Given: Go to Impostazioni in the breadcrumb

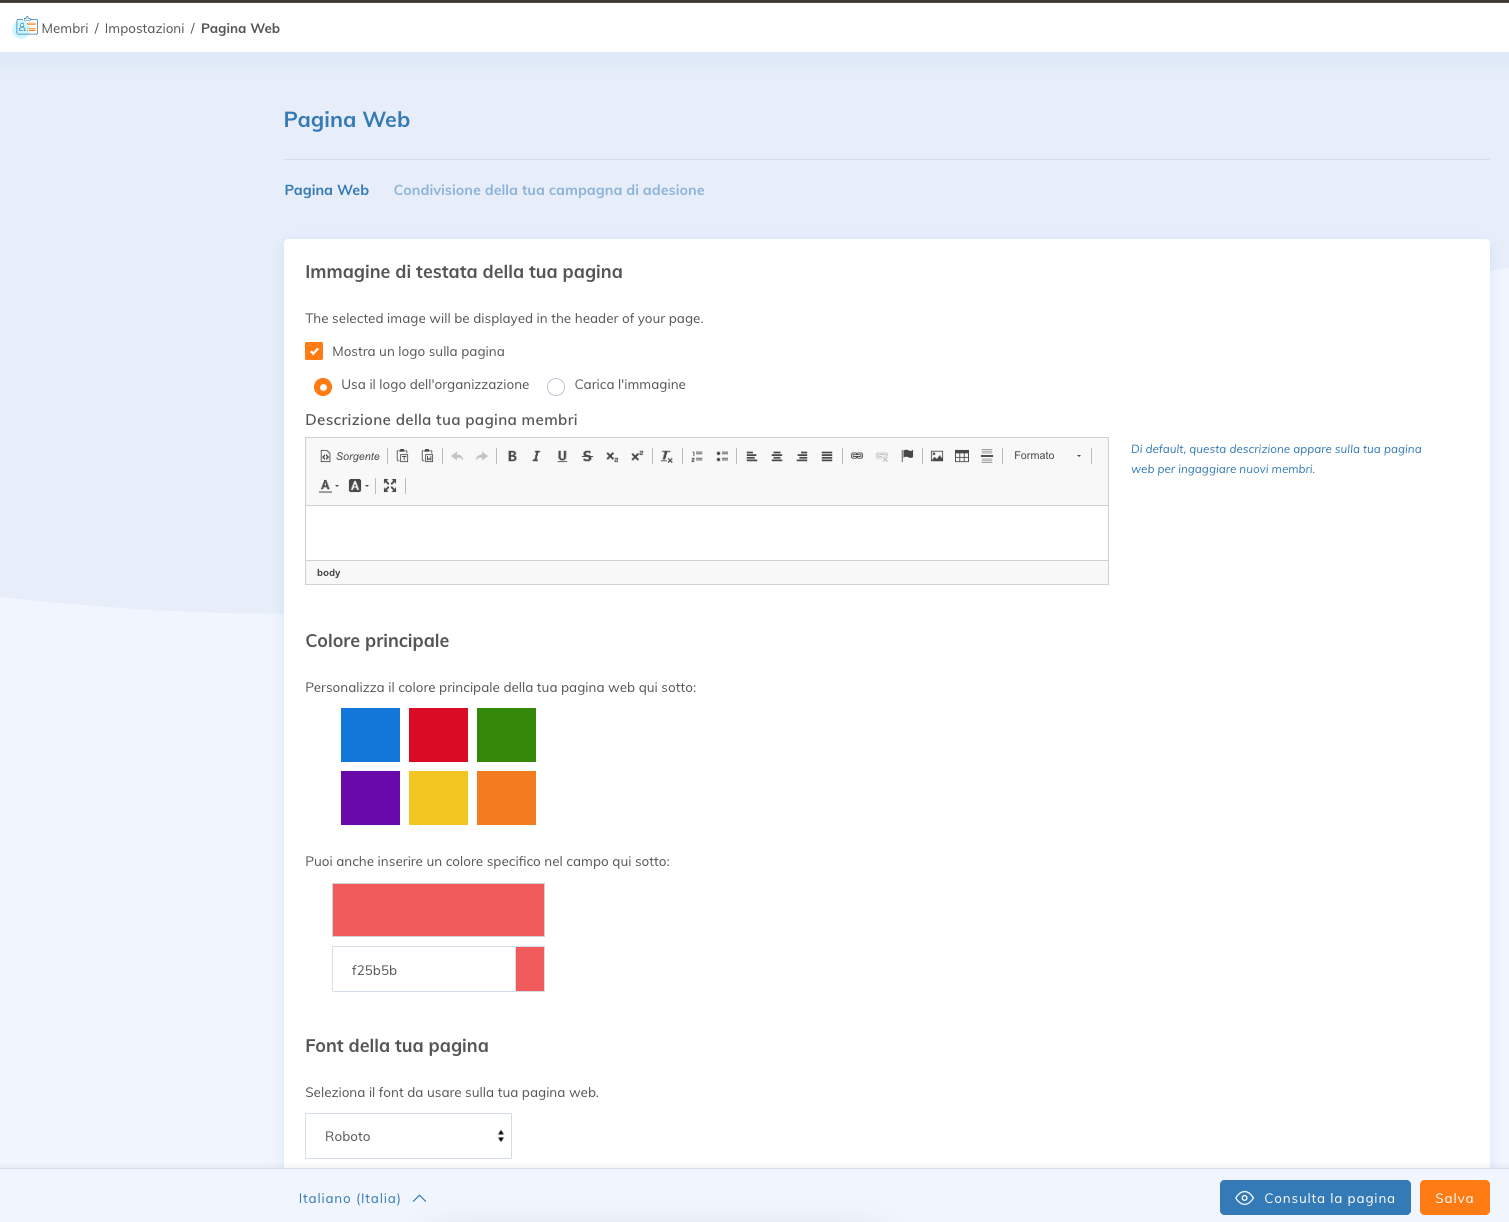Looking at the screenshot, I should coord(144,28).
